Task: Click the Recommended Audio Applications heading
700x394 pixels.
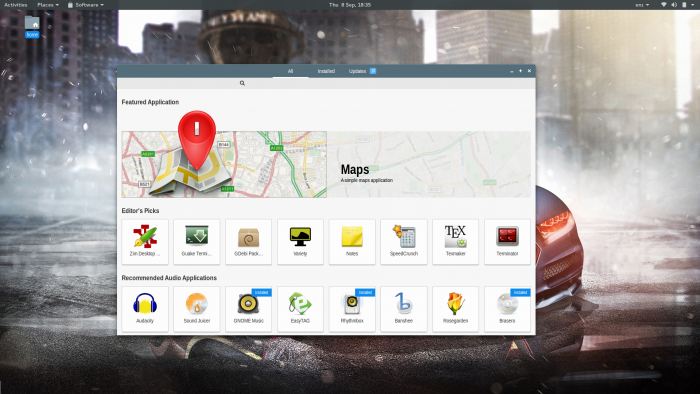Action: 169,278
